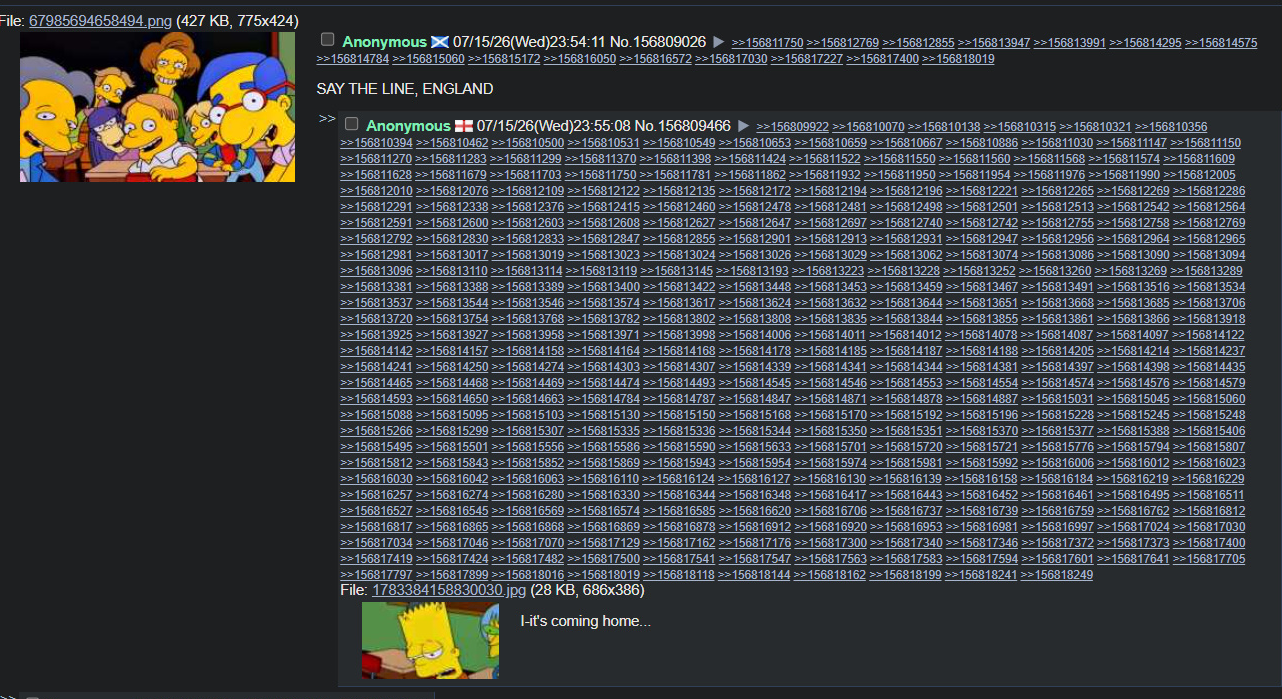Follow backlink >>156813947

994,43
